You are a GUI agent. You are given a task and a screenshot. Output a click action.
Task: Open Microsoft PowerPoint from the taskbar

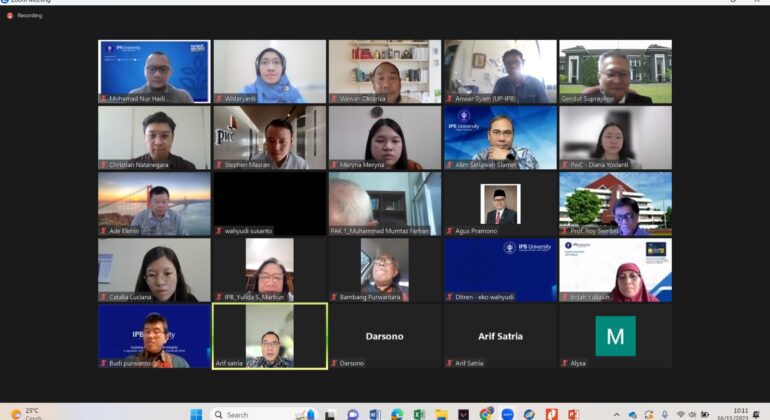[x=574, y=415]
